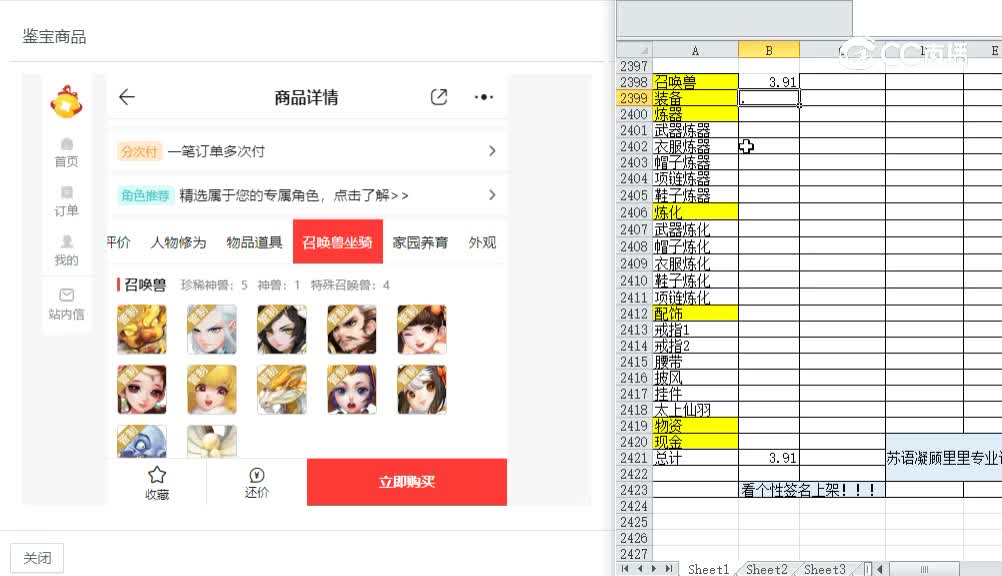Open the winking girl summon thumbnail
This screenshot has width=1002, height=576.
422,329
